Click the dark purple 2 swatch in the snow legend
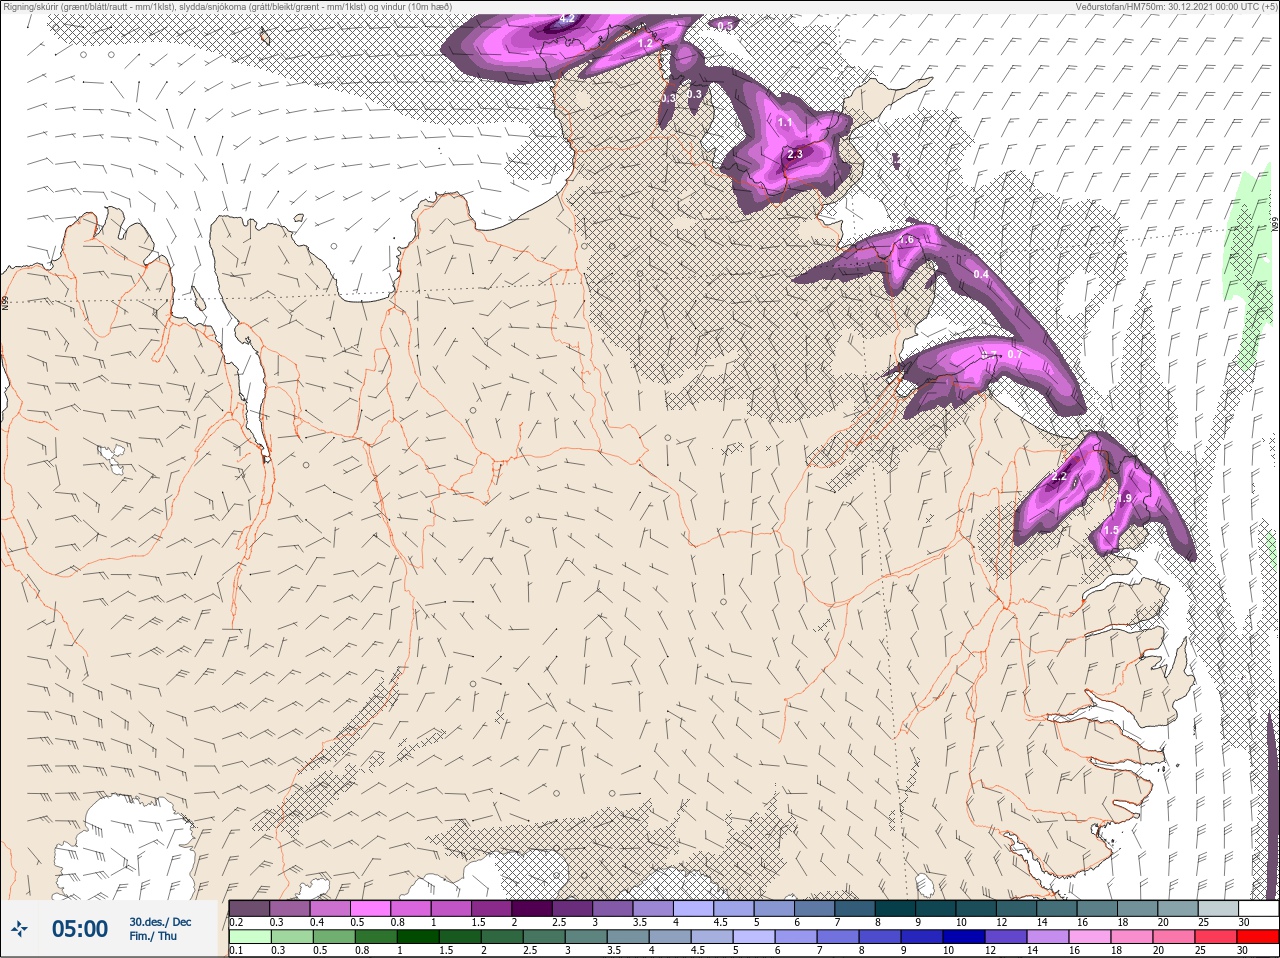The width and height of the screenshot is (1280, 958). coord(532,908)
